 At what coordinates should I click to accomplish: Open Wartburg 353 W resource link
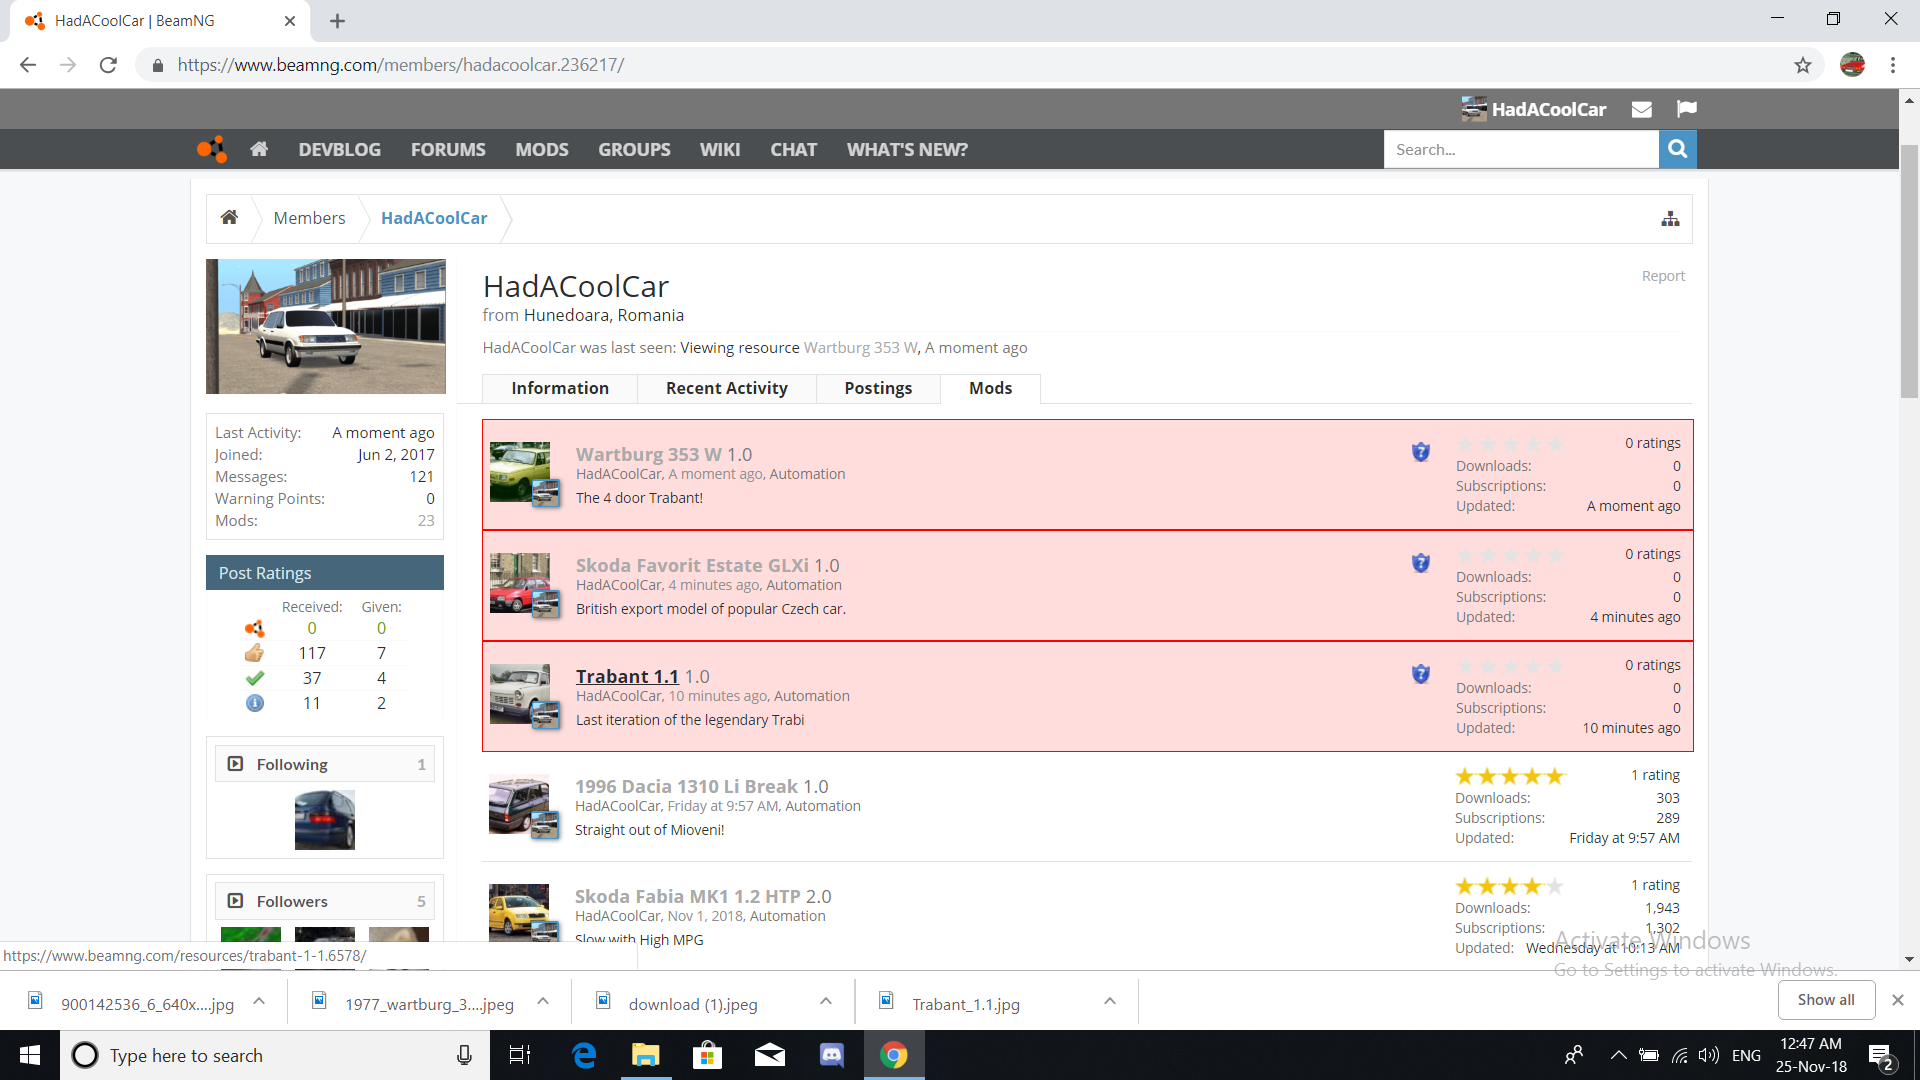(x=648, y=454)
